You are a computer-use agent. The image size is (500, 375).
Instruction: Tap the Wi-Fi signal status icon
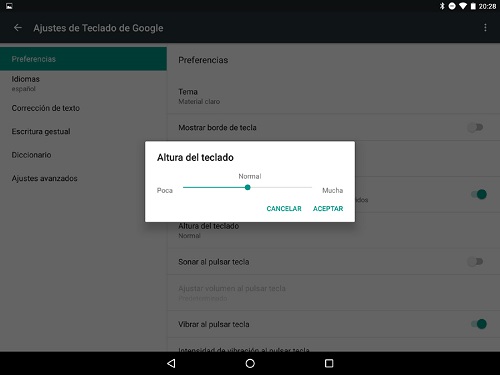tap(463, 6)
